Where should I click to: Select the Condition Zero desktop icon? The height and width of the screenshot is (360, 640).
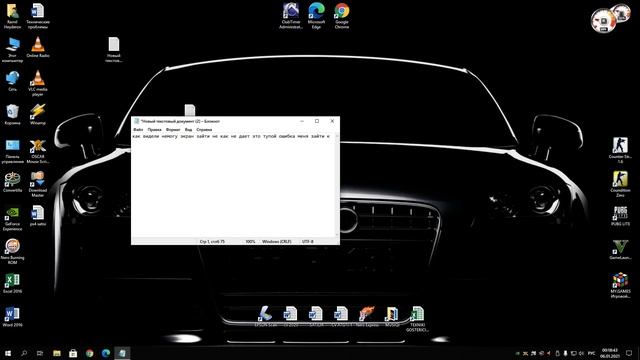point(620,184)
